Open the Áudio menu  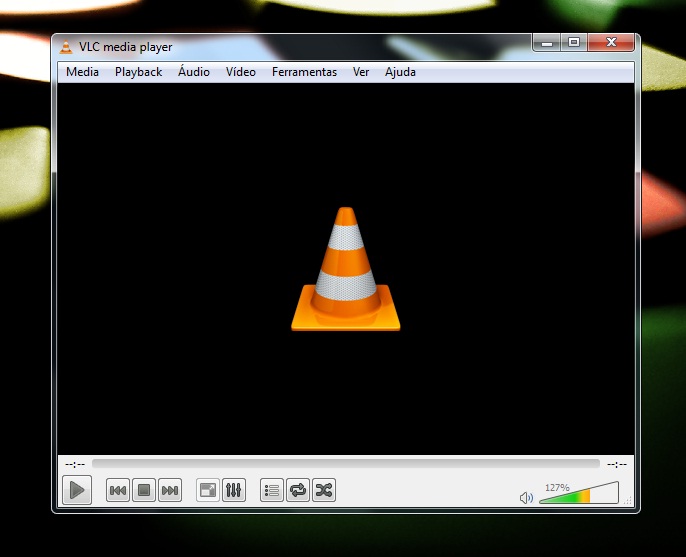[194, 72]
